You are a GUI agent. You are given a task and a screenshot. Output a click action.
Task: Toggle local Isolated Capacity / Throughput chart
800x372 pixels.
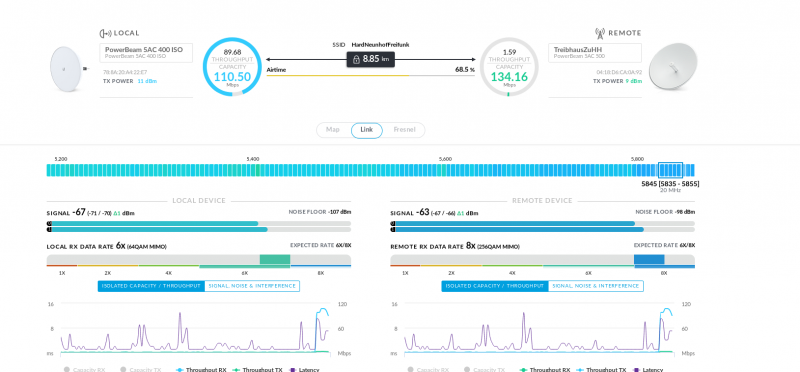click(x=151, y=286)
